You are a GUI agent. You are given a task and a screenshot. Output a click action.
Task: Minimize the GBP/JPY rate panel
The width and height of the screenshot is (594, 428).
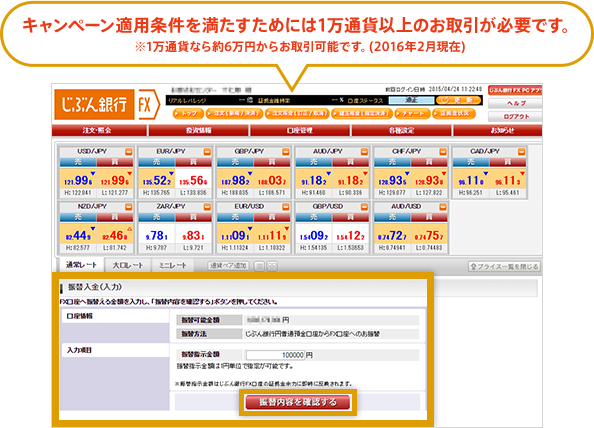coord(286,152)
